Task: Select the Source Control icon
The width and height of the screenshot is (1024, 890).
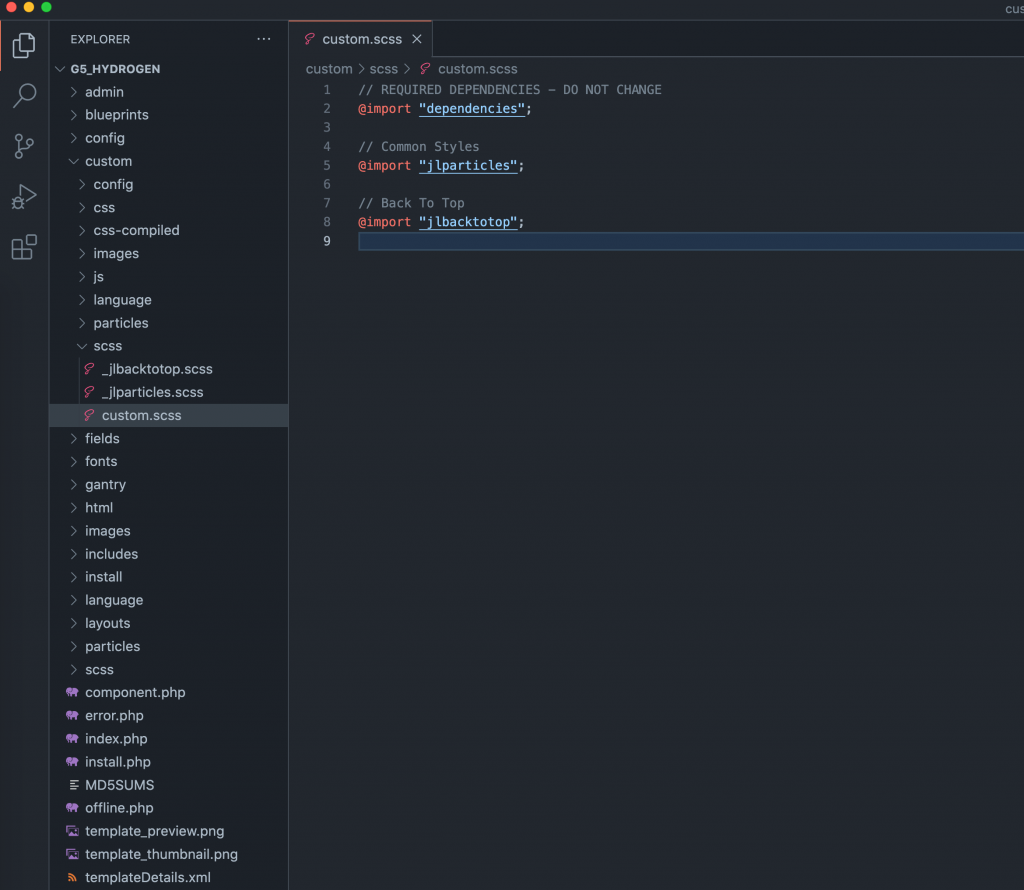Action: [x=24, y=146]
